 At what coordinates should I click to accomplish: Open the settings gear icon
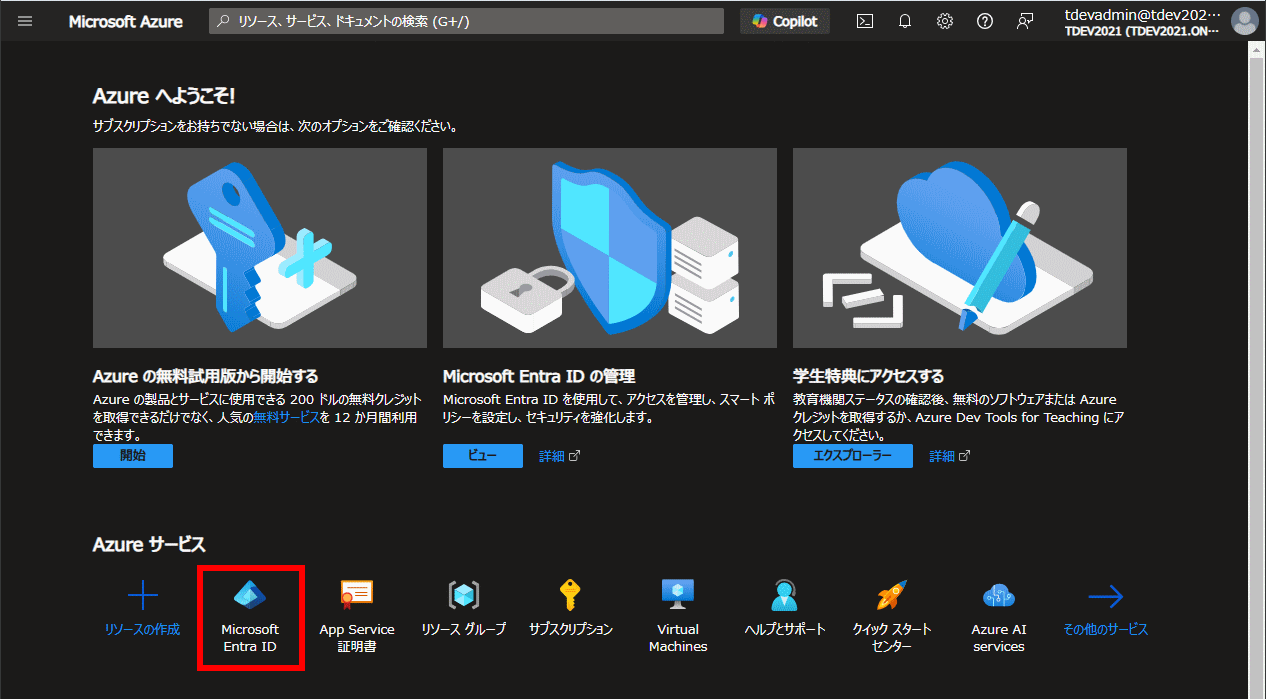[x=945, y=21]
